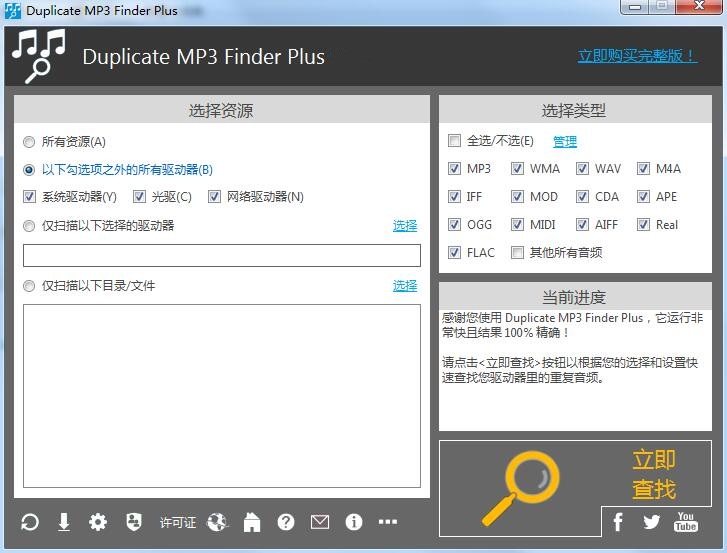Click the home page house icon

click(252, 522)
